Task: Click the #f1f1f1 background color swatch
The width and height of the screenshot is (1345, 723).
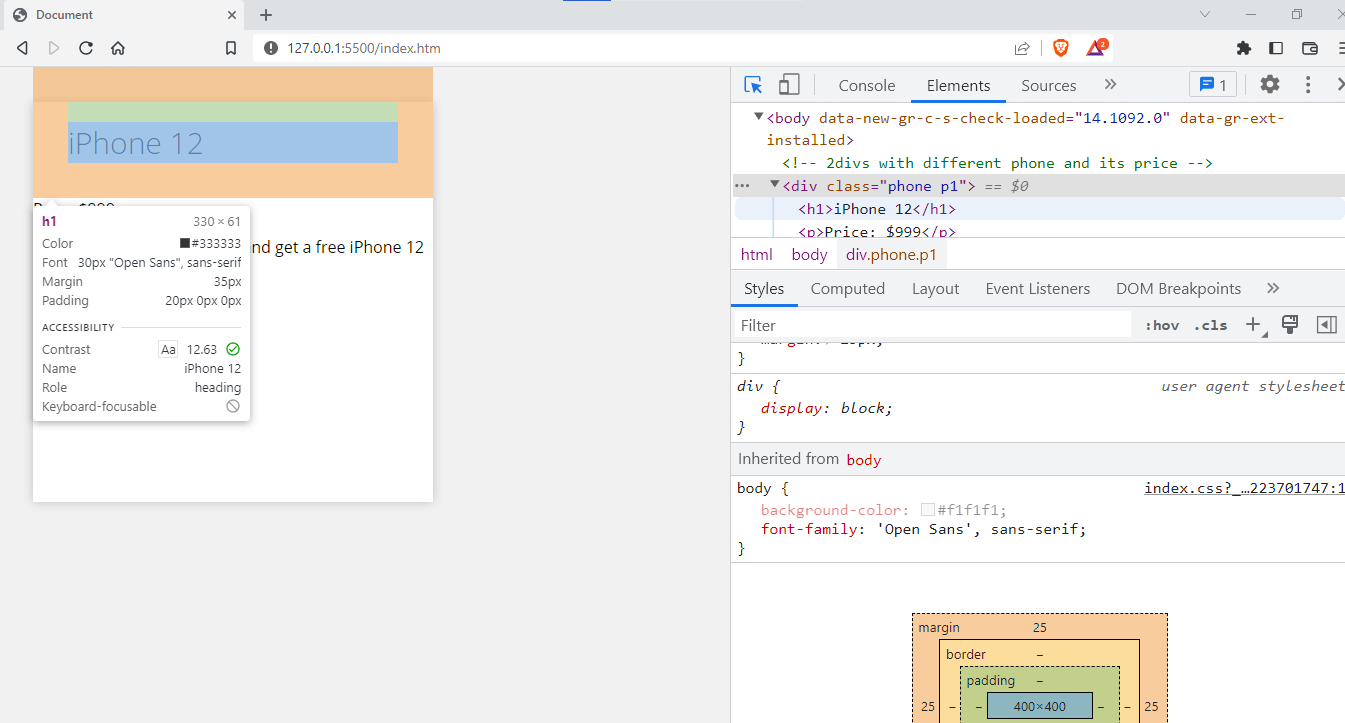Action: click(x=928, y=510)
